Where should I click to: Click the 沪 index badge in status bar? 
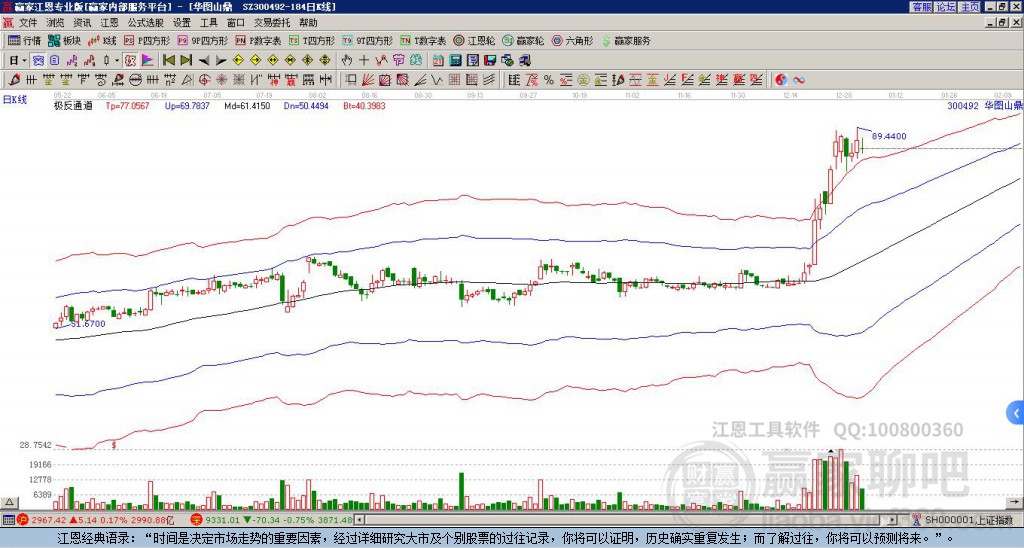[x=22, y=520]
